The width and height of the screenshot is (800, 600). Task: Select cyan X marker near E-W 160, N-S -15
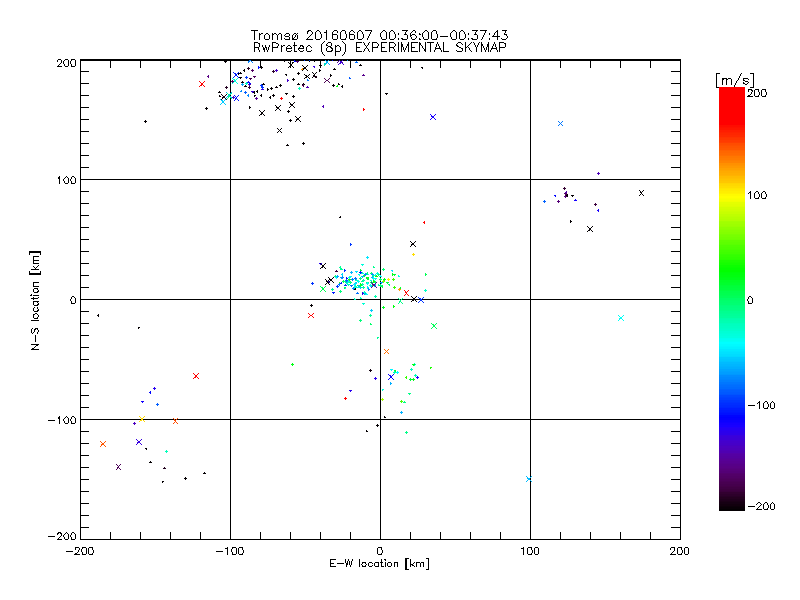point(621,318)
